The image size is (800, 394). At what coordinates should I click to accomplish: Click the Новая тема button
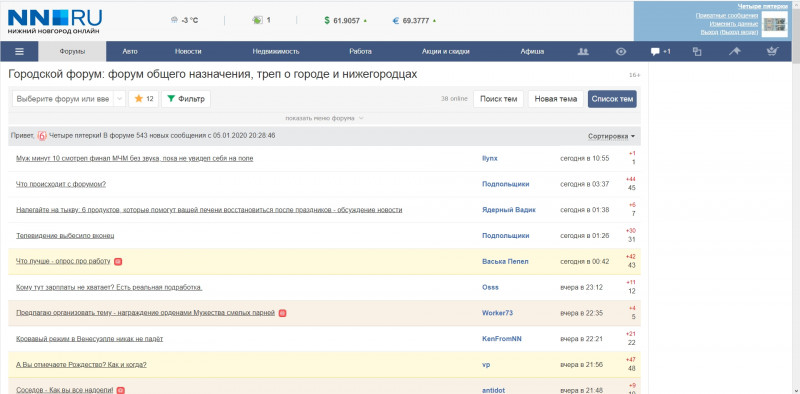[556, 99]
